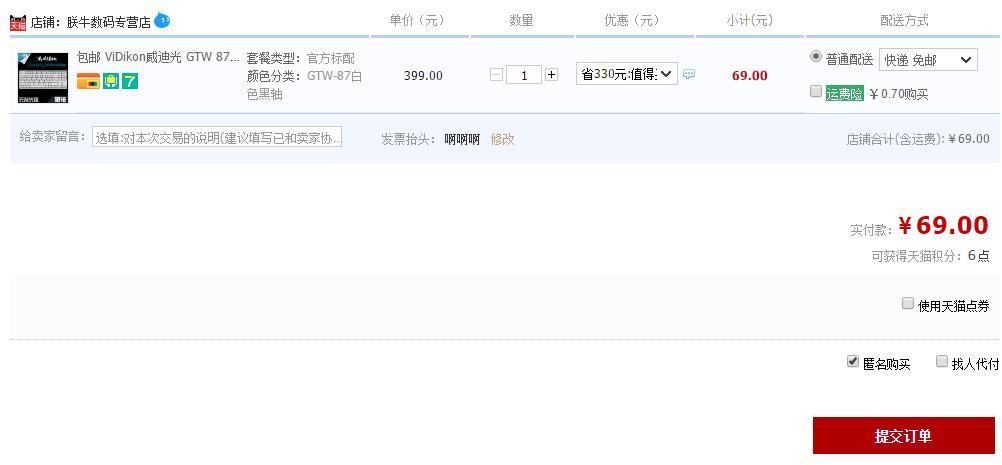The width and height of the screenshot is (1002, 465).
Task: Increase quantity with the plus button
Action: [x=551, y=75]
